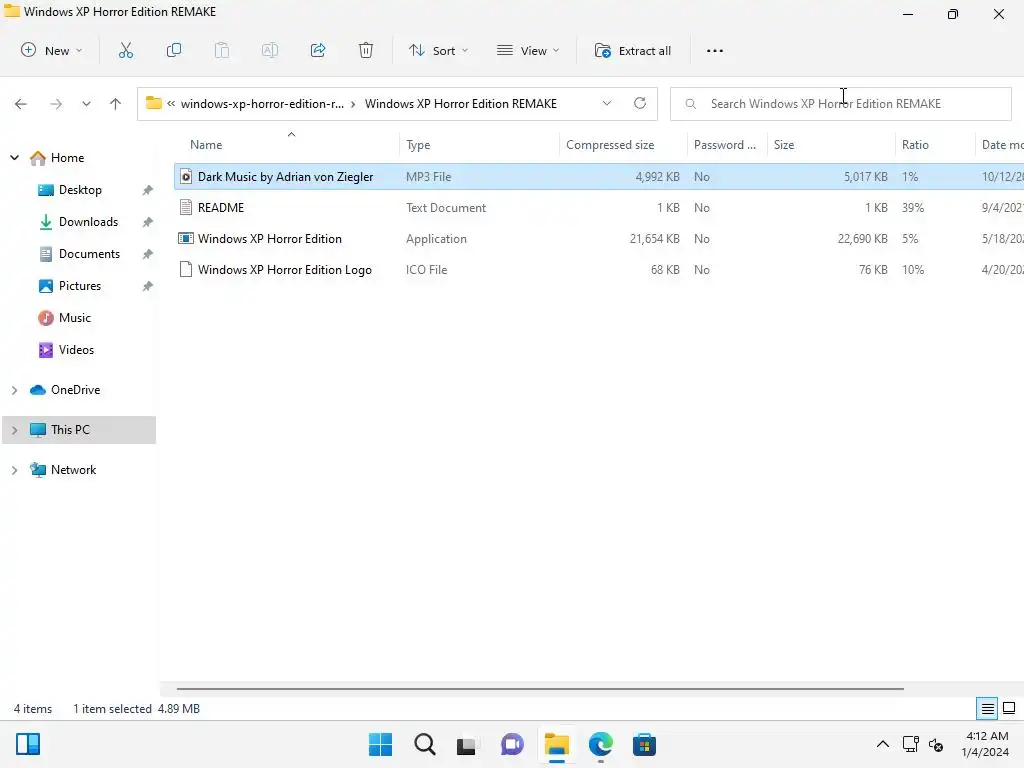Click the 21,654 KB compressed size cell

[x=654, y=239]
